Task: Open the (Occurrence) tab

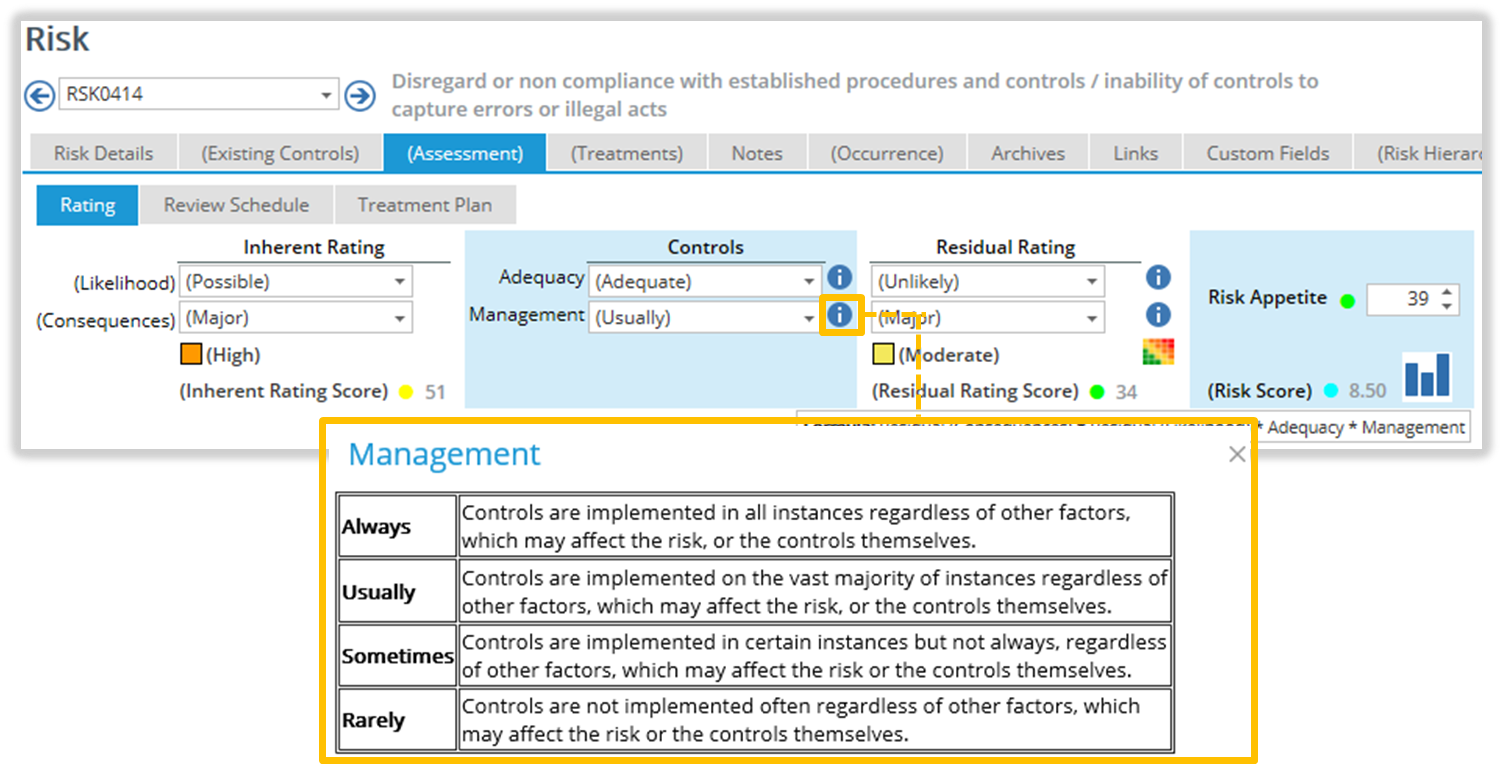Action: point(887,153)
